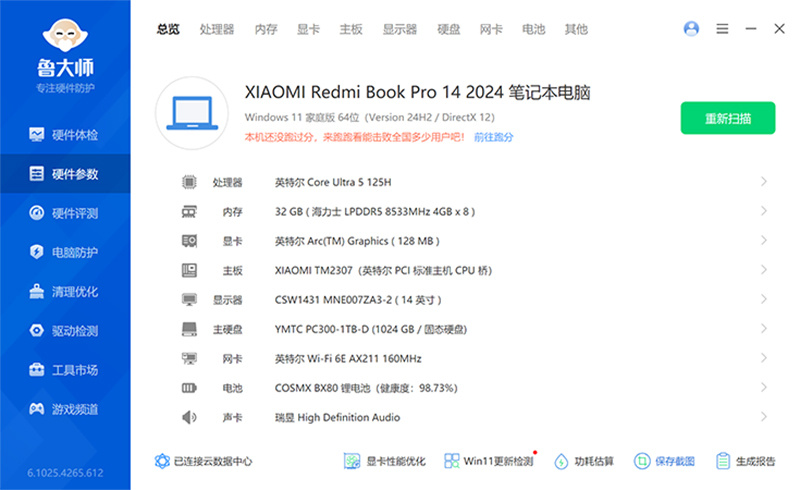Viewport: 800px width, 490px height.
Task: Expand the 显卡 Arc Graphics row chevron
Action: tap(763, 240)
